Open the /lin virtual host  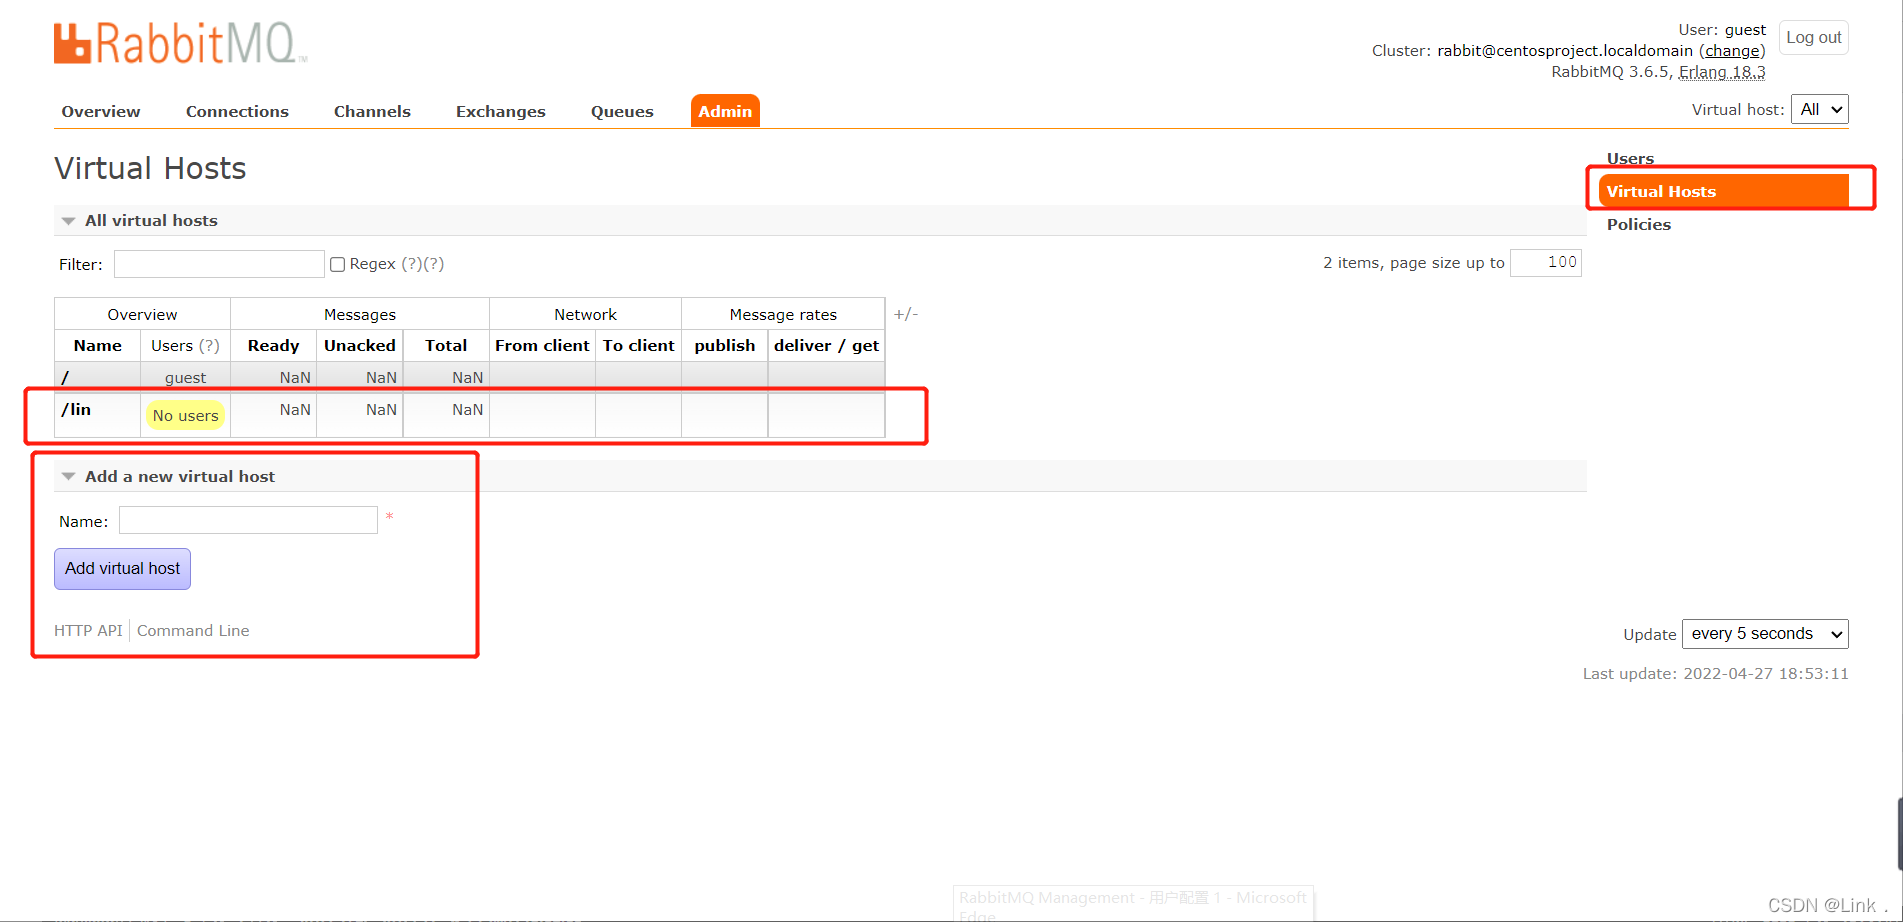[x=76, y=409]
